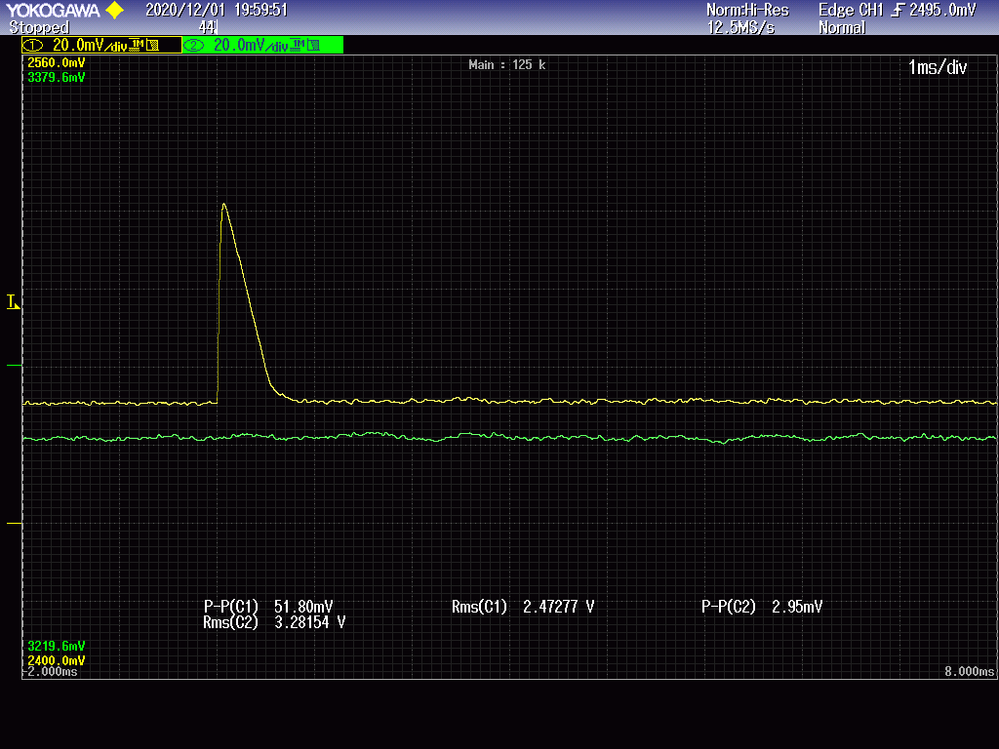The width and height of the screenshot is (999, 749).
Task: Click the 8.000ms end time label
Action: click(x=969, y=672)
